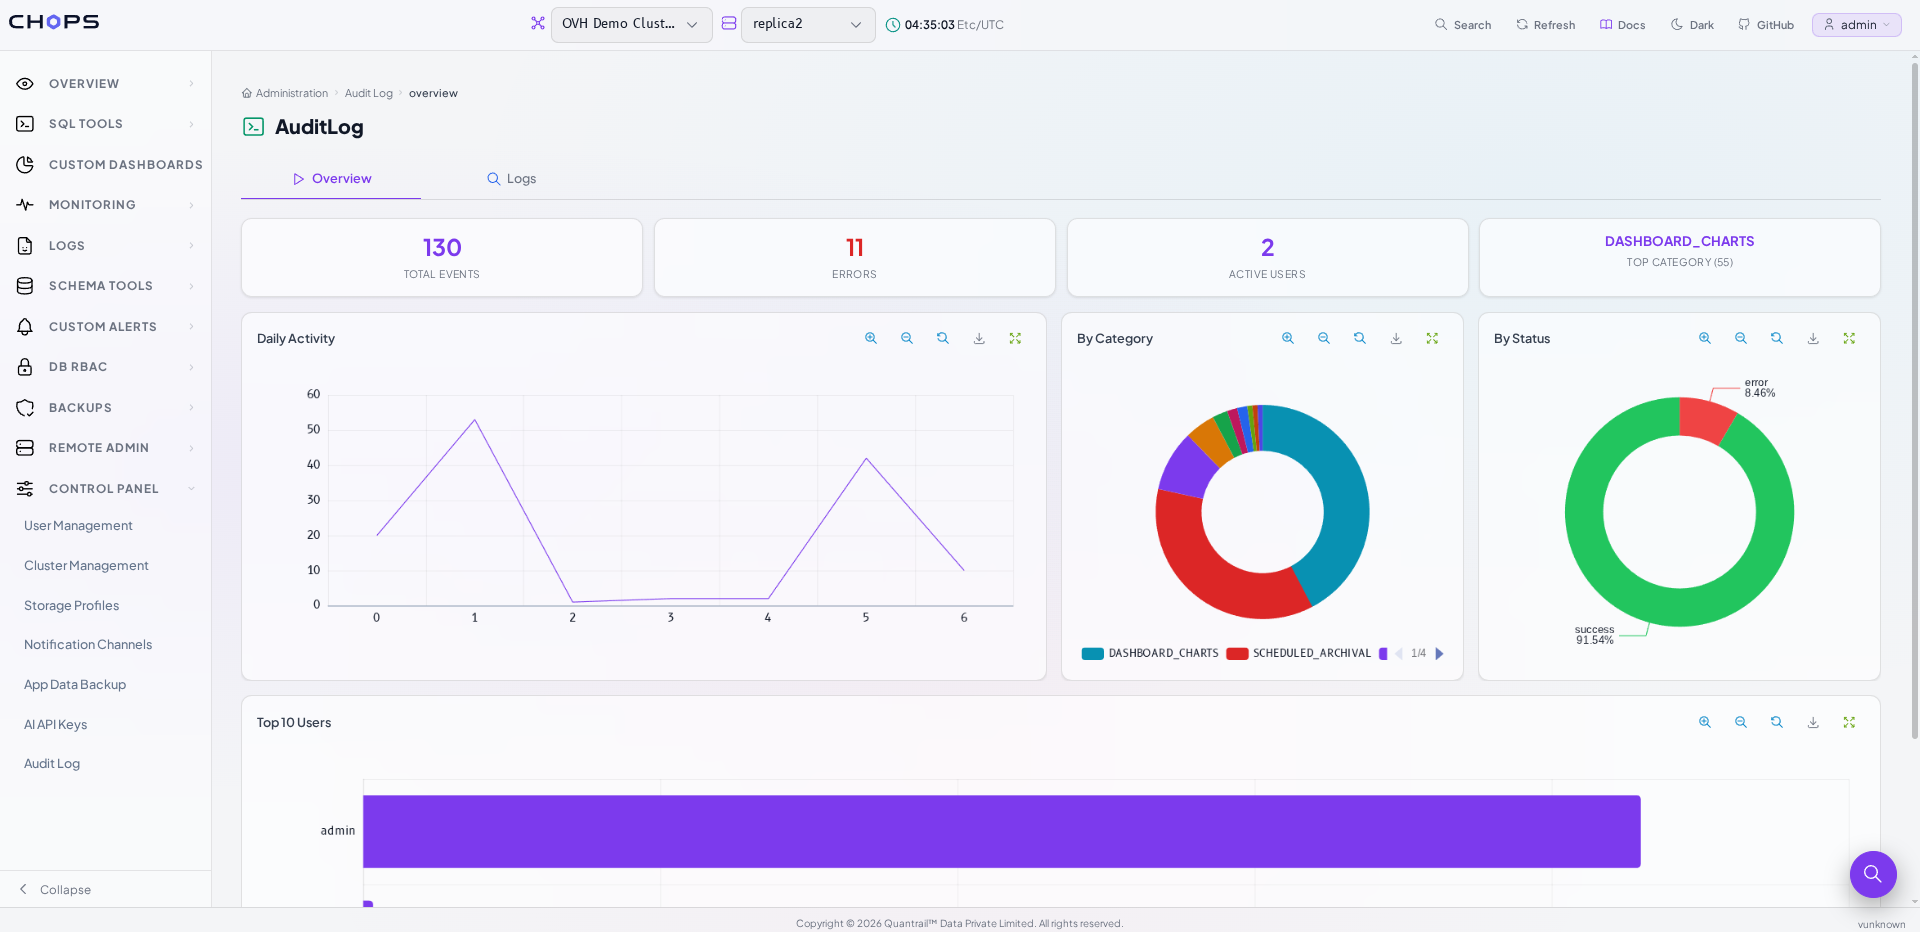
Task: Click the page vertical scrollbar
Action: pyautogui.click(x=1914, y=400)
